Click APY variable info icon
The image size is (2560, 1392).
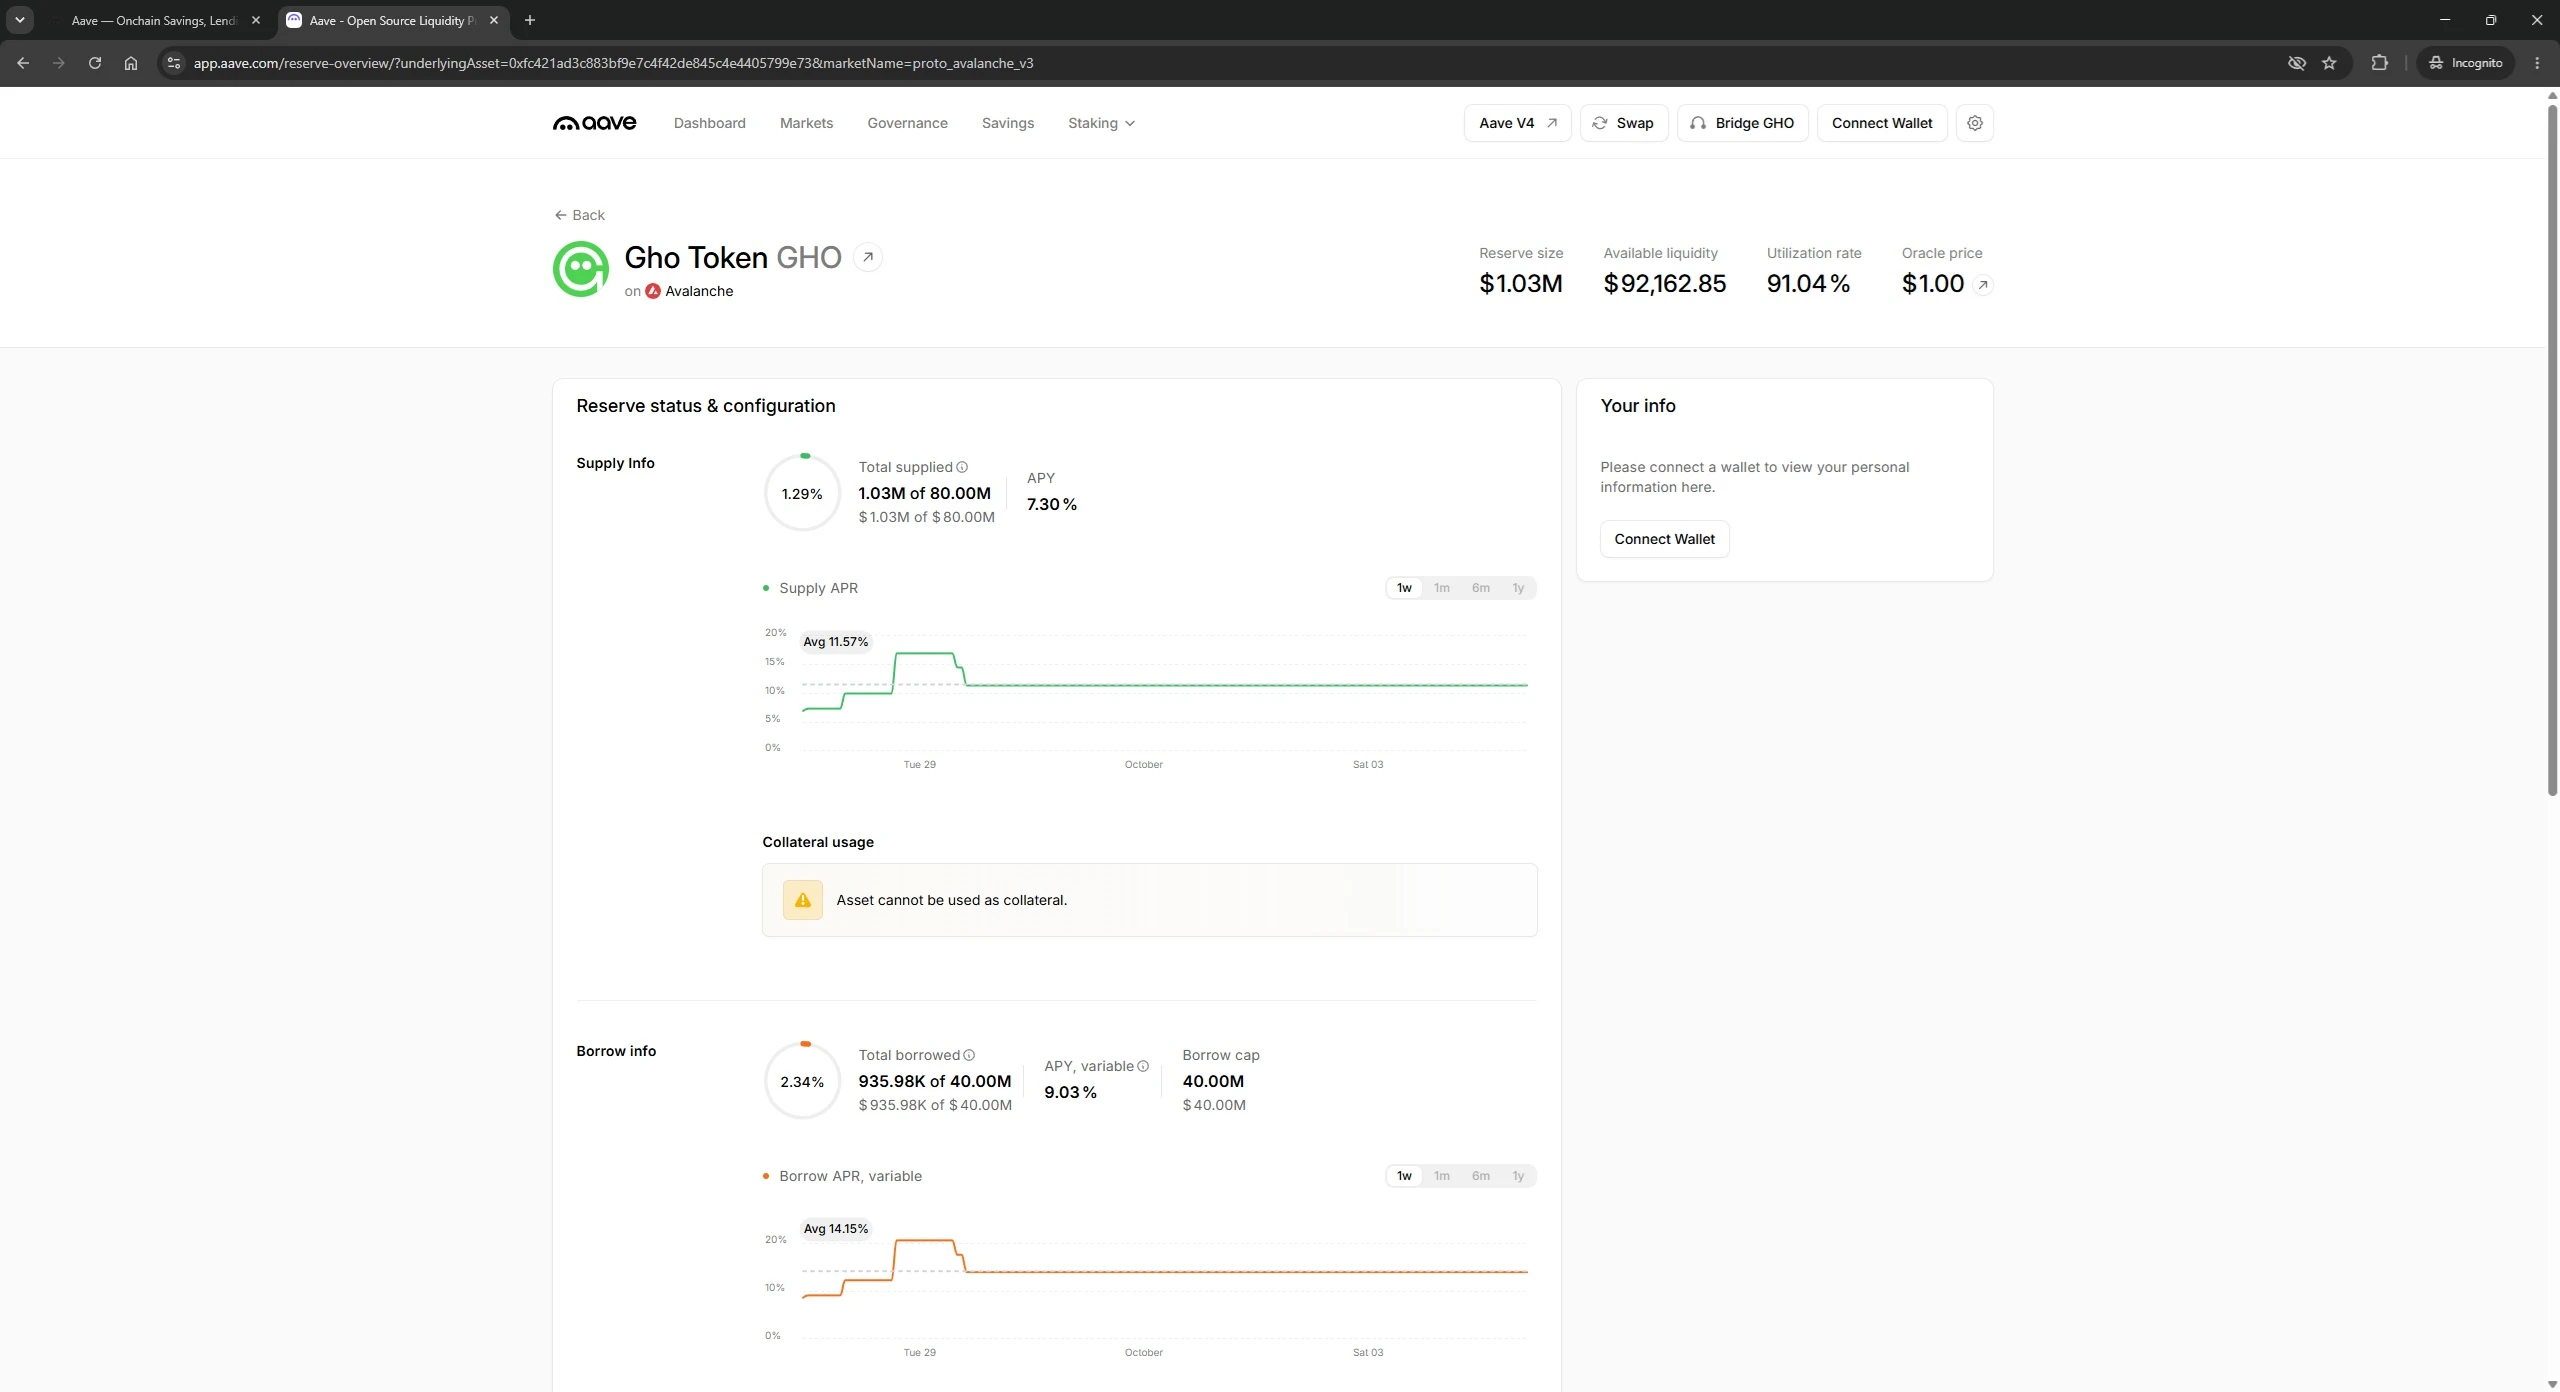pyautogui.click(x=1143, y=1066)
